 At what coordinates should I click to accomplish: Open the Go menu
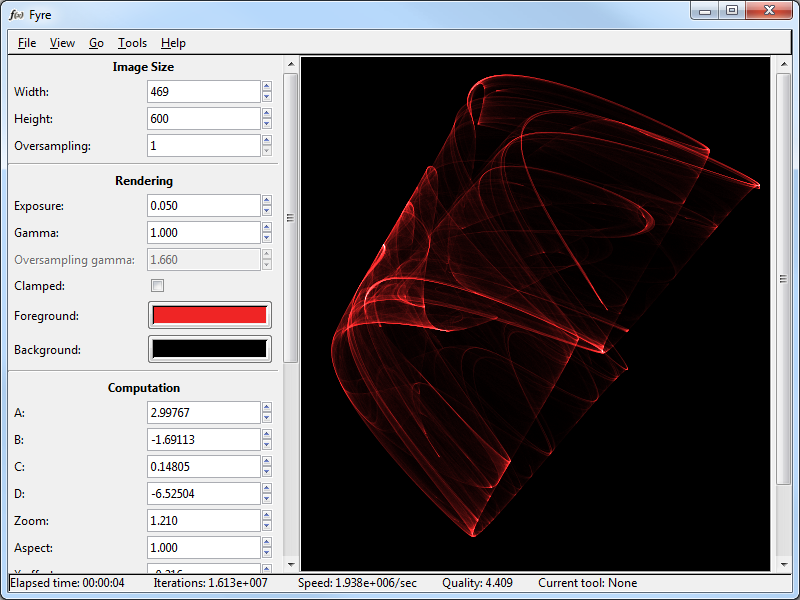point(96,43)
